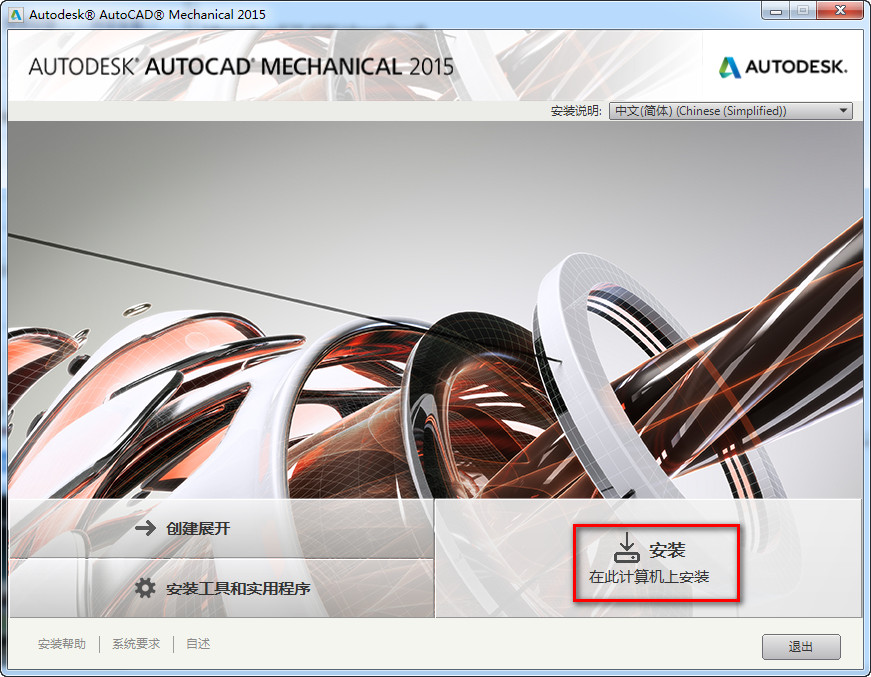The image size is (871, 677).
Task: Click the AutoCAD icon in the title bar
Action: click(x=13, y=13)
